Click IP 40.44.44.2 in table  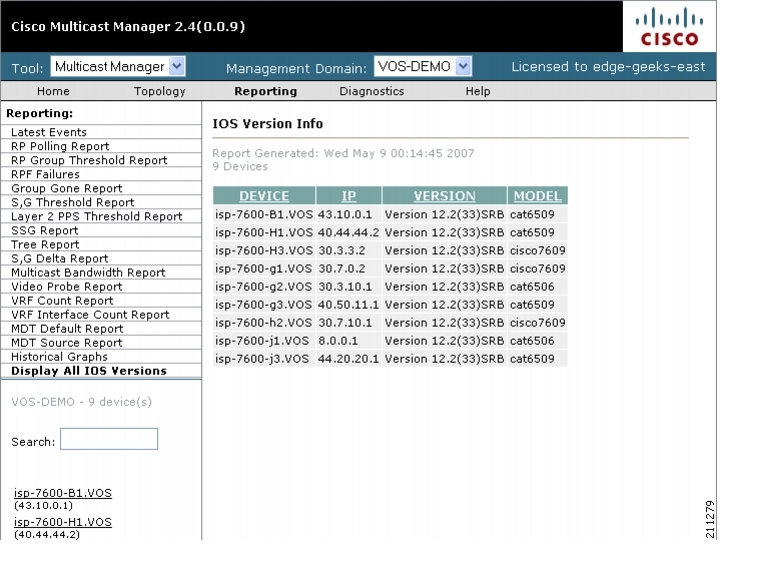point(349,232)
